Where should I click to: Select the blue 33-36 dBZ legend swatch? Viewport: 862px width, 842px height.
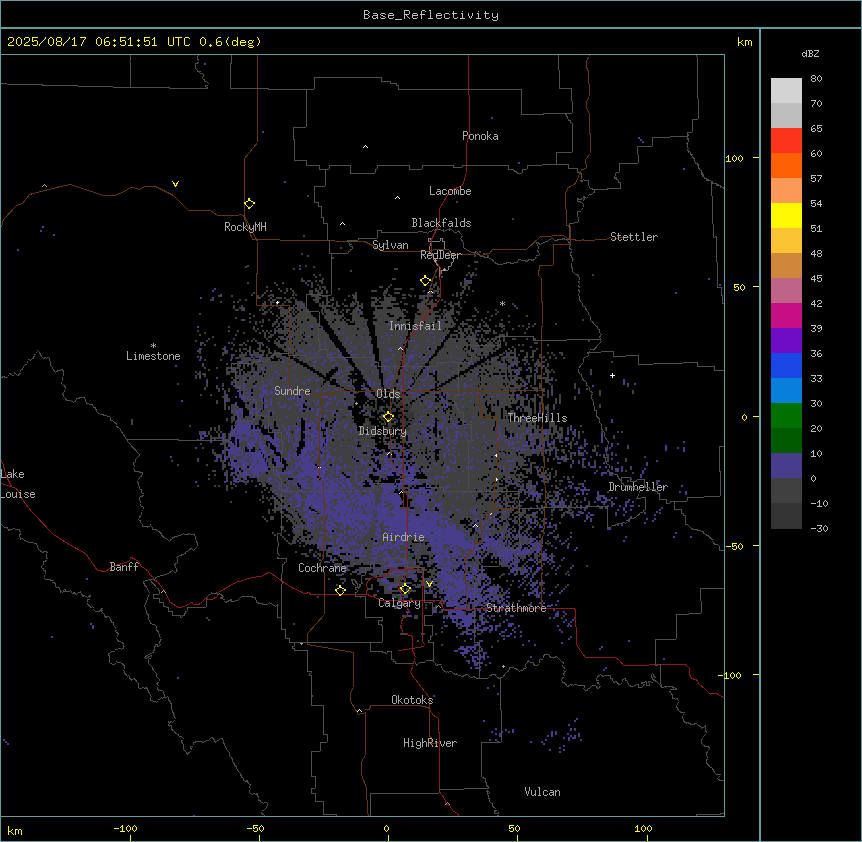[786, 365]
